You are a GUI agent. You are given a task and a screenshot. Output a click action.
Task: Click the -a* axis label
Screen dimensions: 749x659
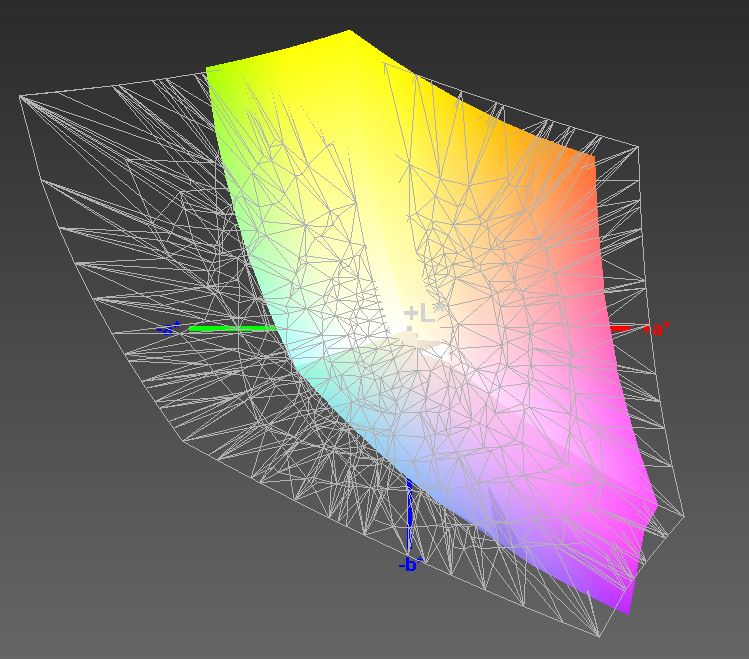pos(170,329)
